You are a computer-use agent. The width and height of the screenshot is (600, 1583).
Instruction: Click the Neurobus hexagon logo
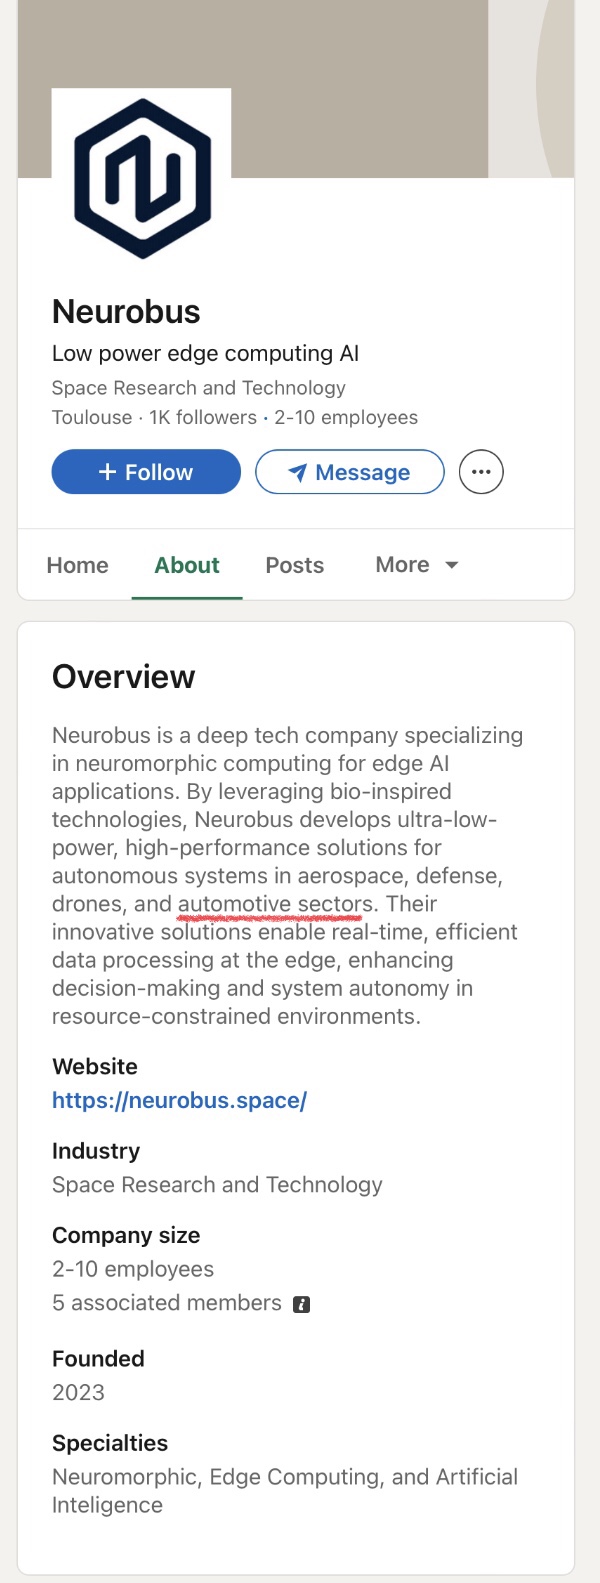click(x=142, y=177)
